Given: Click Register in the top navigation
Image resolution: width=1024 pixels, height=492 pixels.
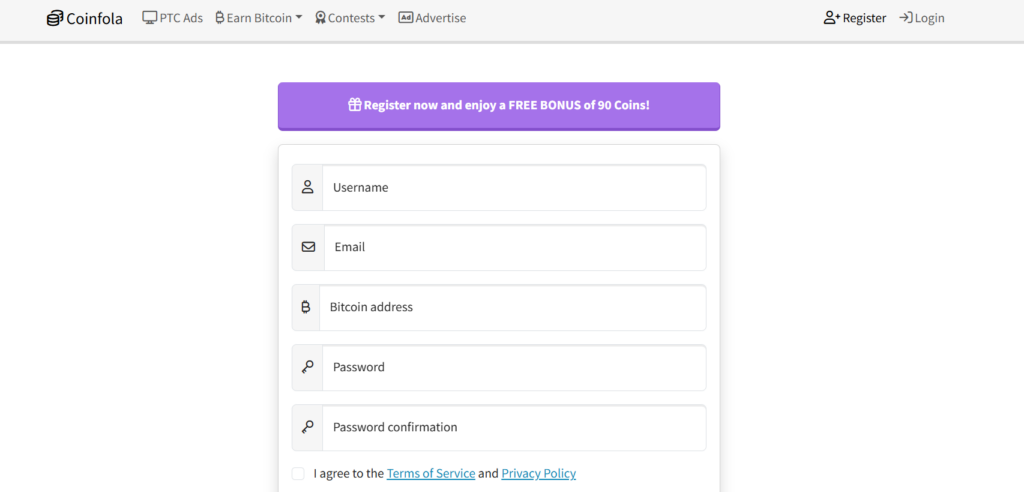Looking at the screenshot, I should (855, 18).
